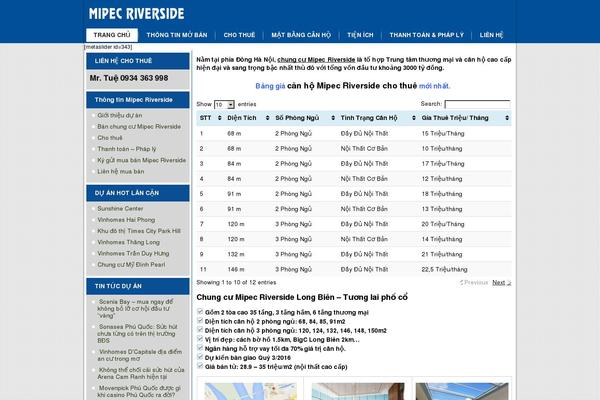Screen dimensions: 600x400
Task: Follow the chung cư Mipec Riverside link
Action: point(316,60)
